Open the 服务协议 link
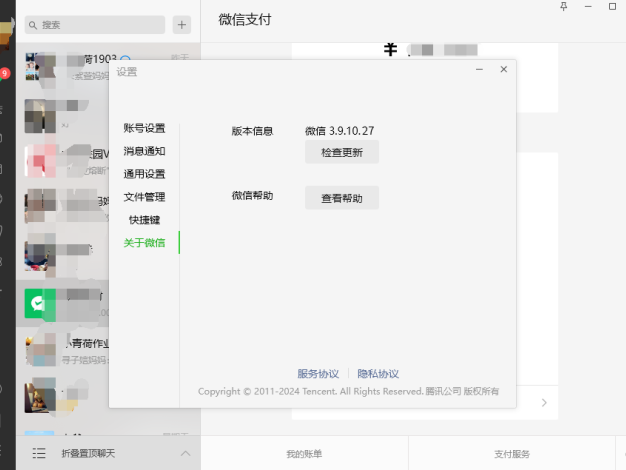The image size is (626, 470). tap(318, 374)
